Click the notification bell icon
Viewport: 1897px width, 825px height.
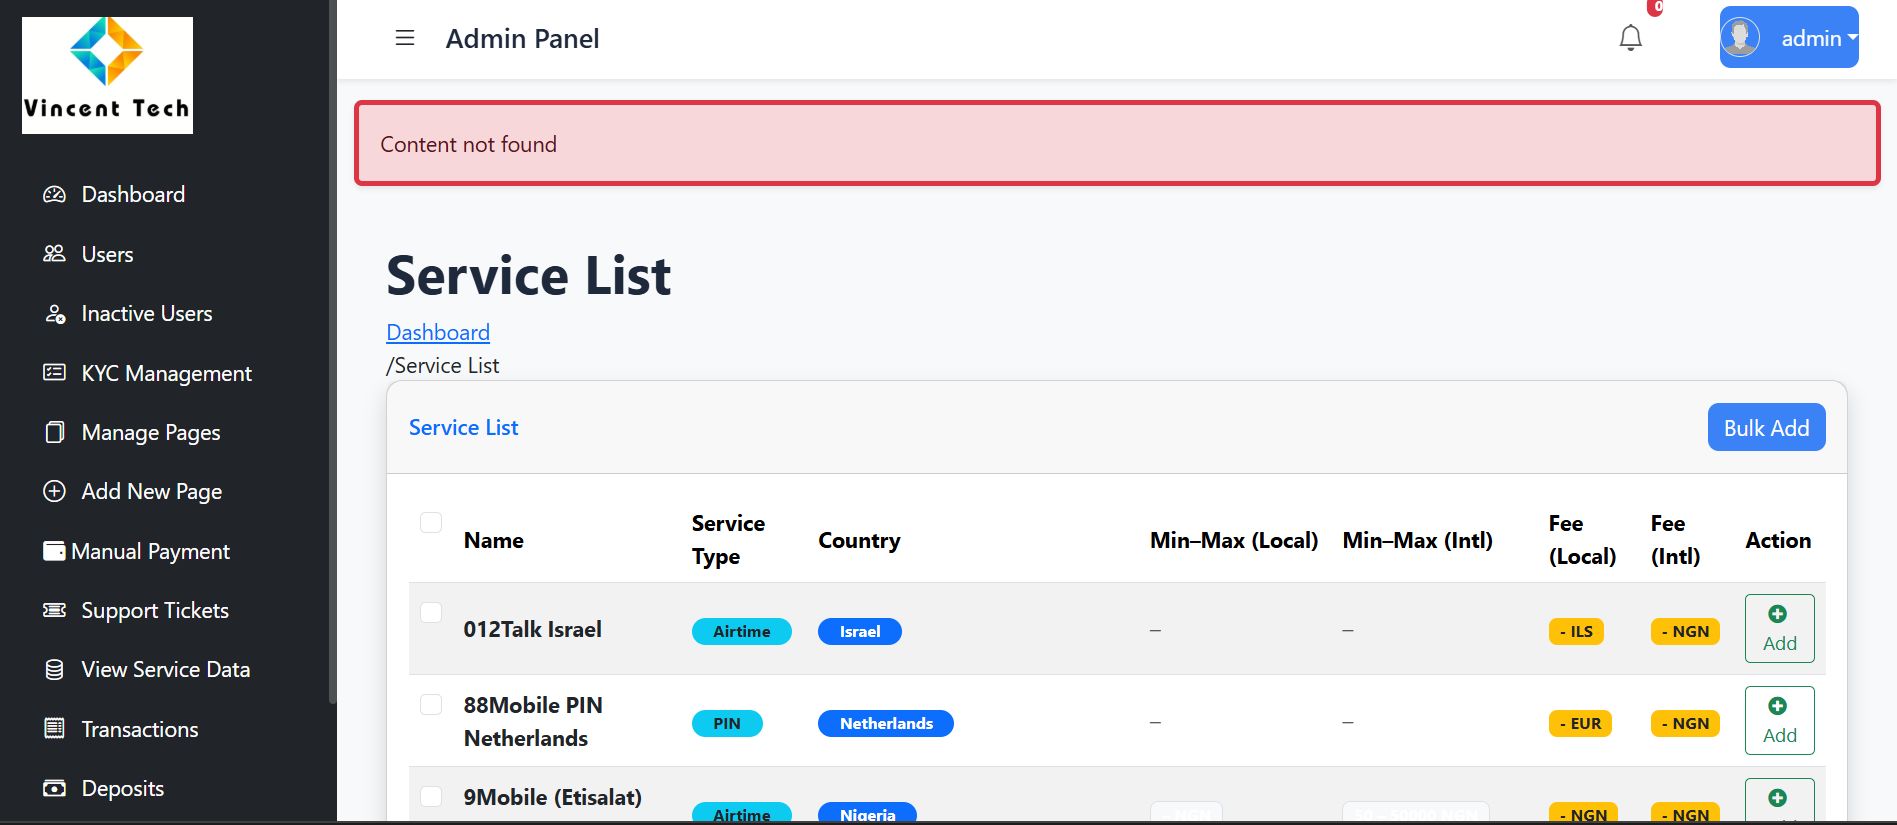(x=1630, y=38)
